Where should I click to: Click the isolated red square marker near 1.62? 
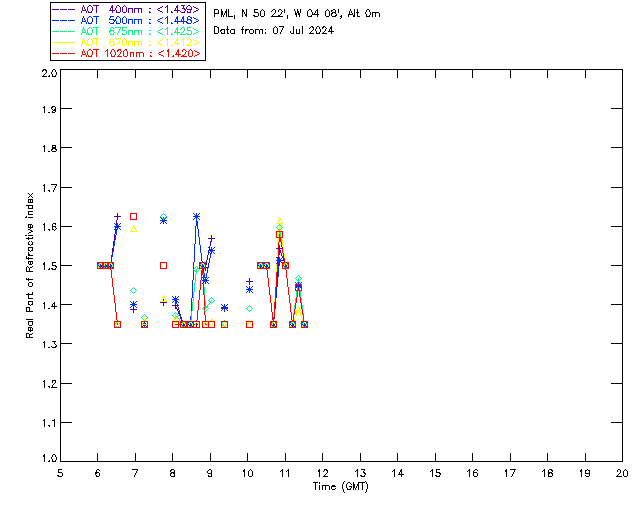pyautogui.click(x=133, y=217)
